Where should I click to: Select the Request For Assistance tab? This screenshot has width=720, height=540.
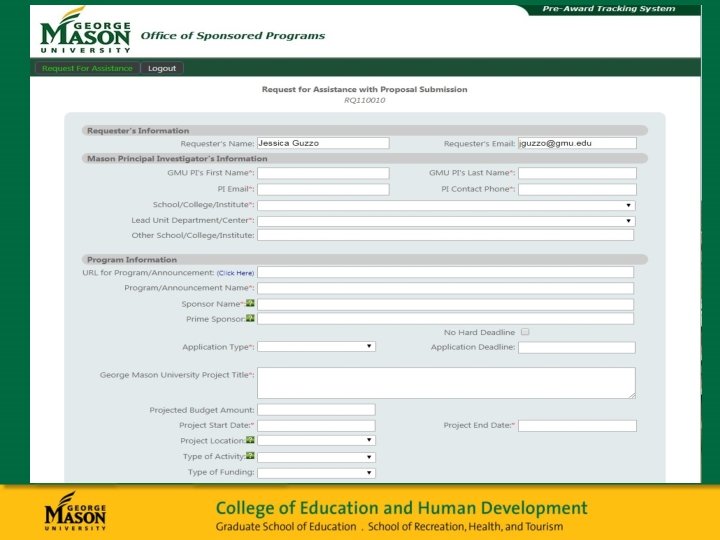[x=87, y=68]
